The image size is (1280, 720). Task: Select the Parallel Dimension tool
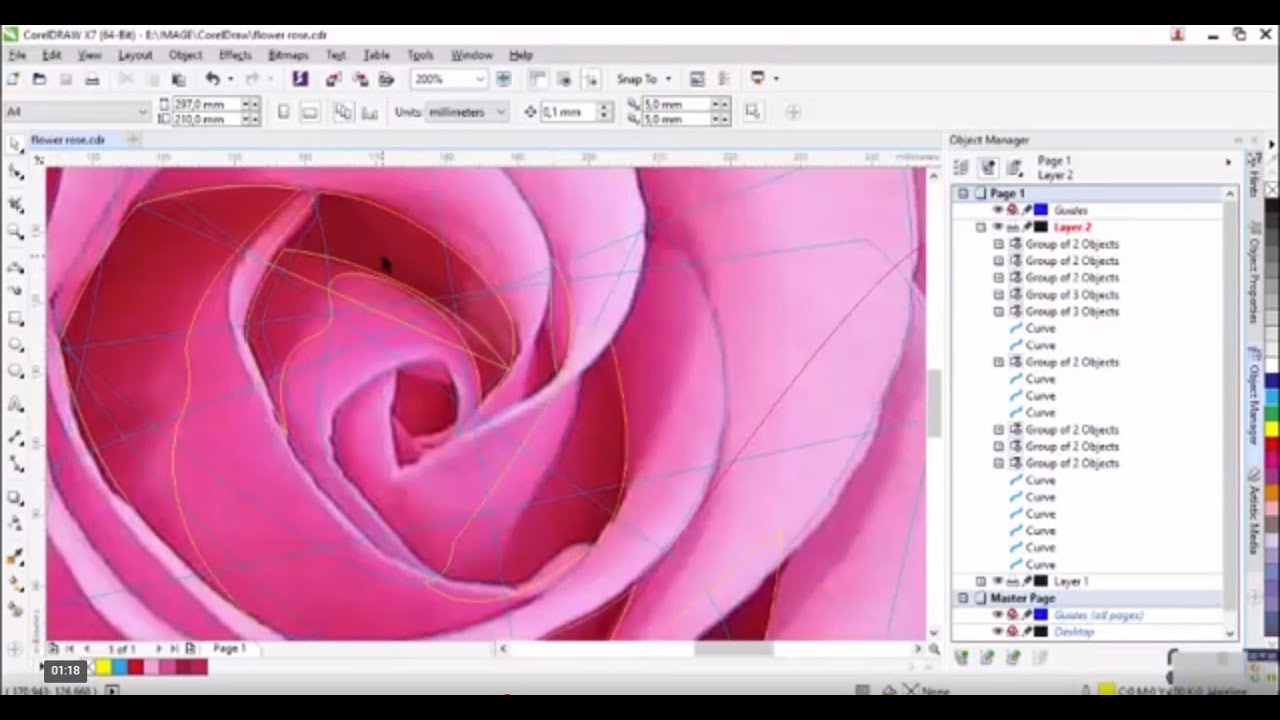15,438
